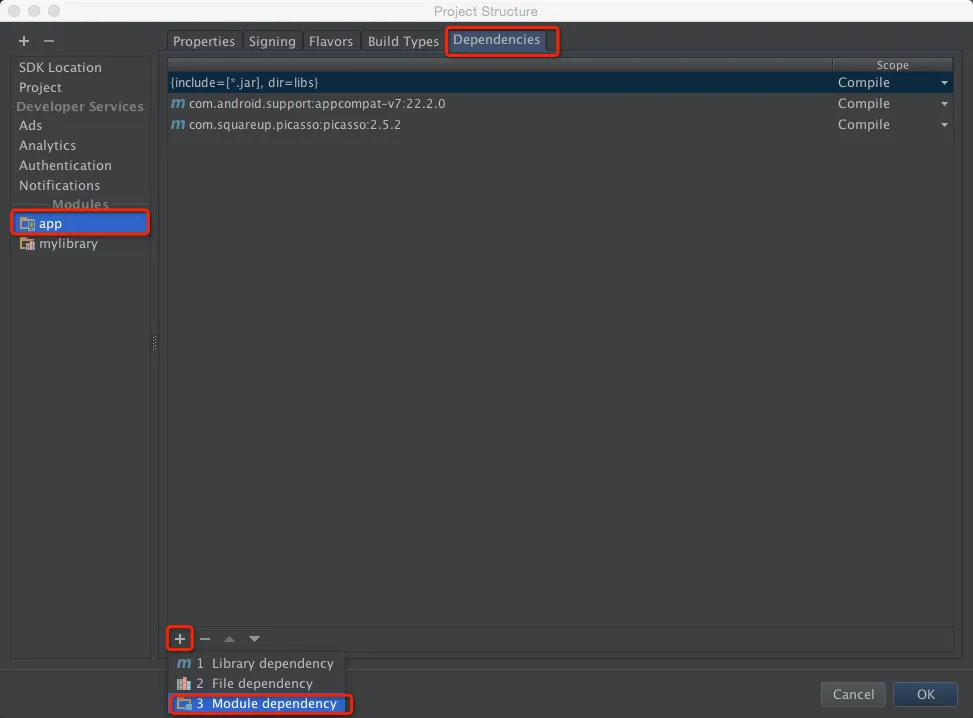The height and width of the screenshot is (718, 973).
Task: Click the mylibrary module folder icon
Action: click(x=27, y=244)
